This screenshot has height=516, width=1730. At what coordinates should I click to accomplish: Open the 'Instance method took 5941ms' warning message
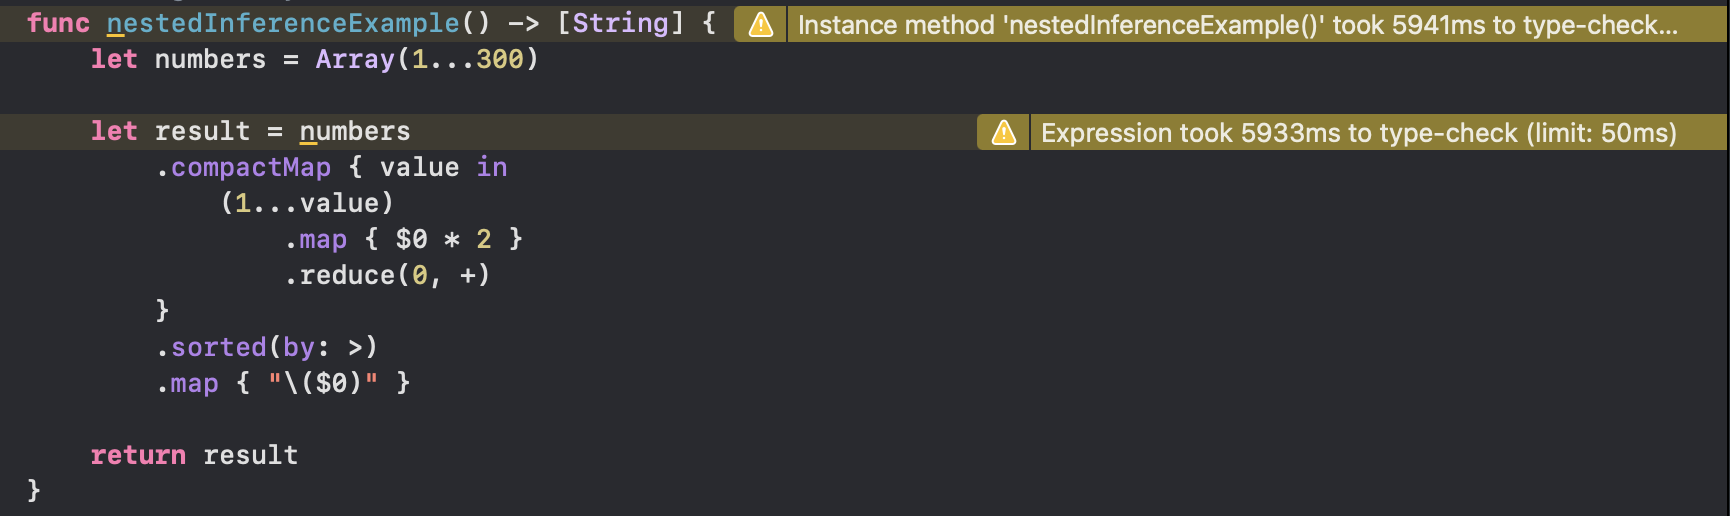point(1238,24)
